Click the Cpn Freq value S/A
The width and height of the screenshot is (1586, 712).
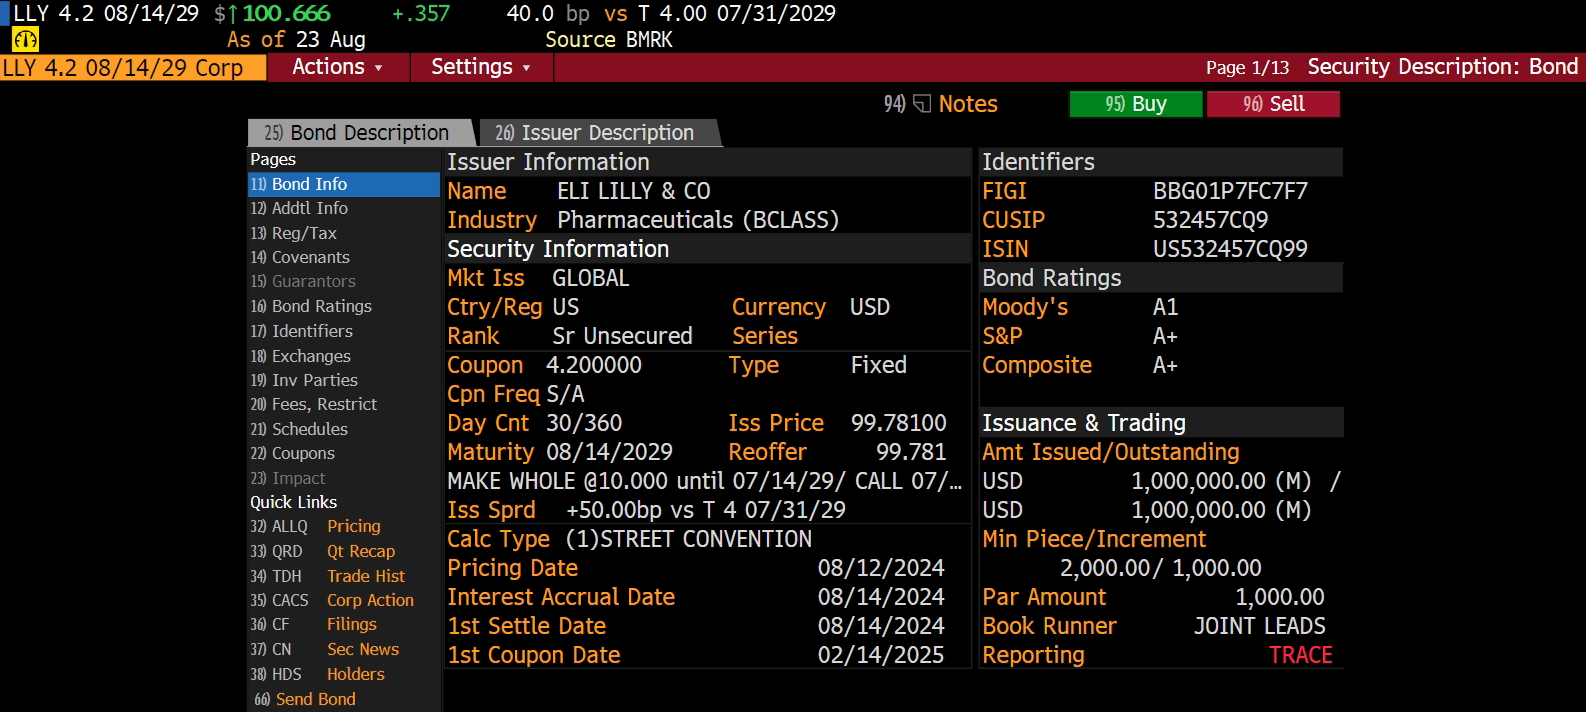coord(565,394)
